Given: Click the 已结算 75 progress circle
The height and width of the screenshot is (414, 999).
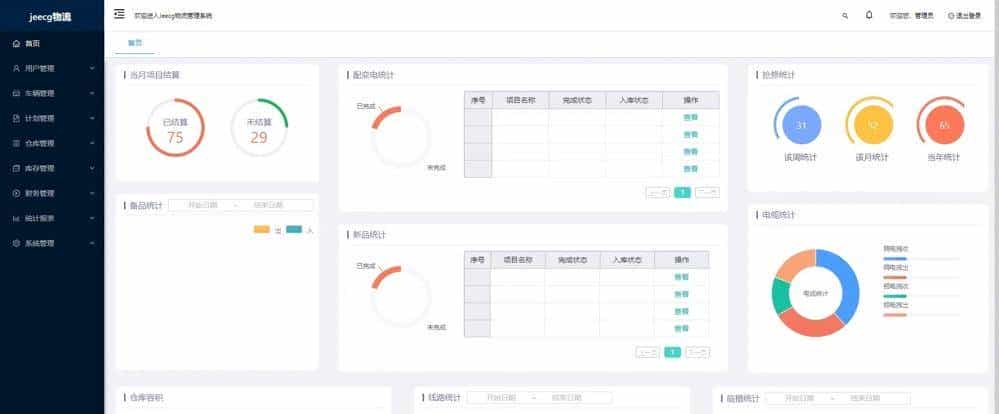Looking at the screenshot, I should (x=175, y=127).
